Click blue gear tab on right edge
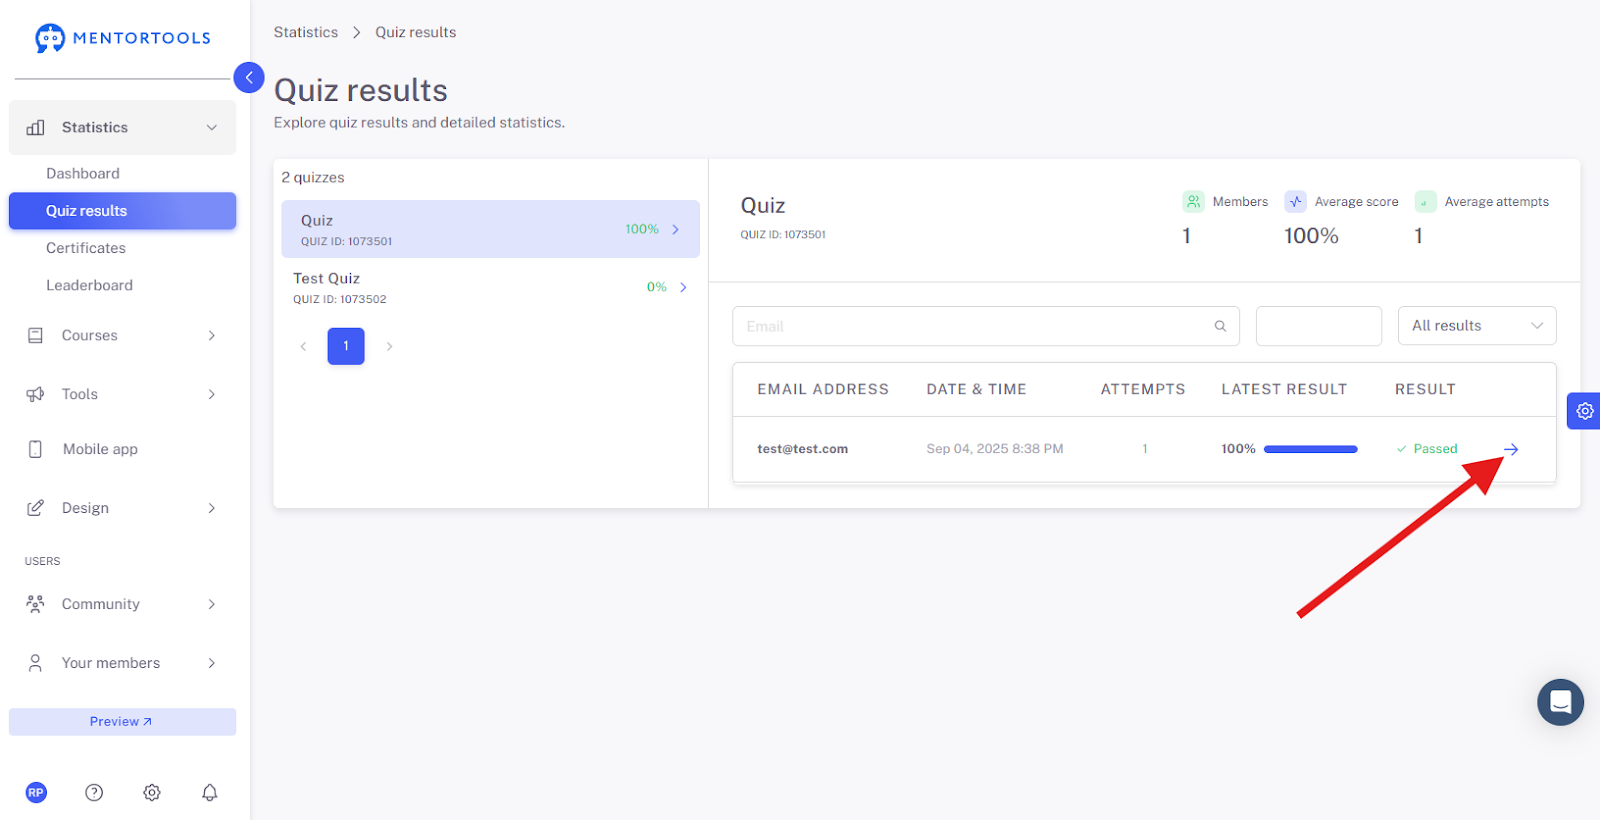1600x820 pixels. click(x=1584, y=411)
